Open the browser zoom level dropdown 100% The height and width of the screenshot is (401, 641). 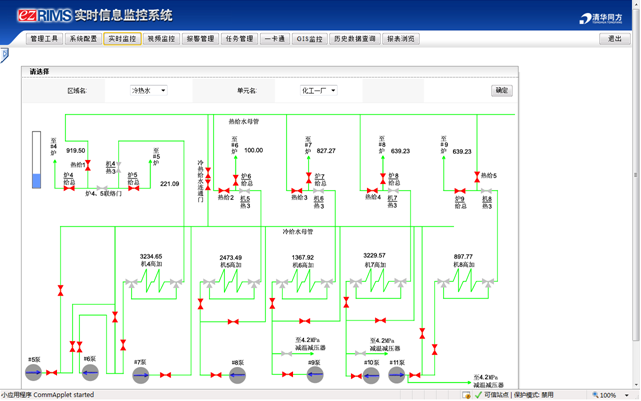609,395
